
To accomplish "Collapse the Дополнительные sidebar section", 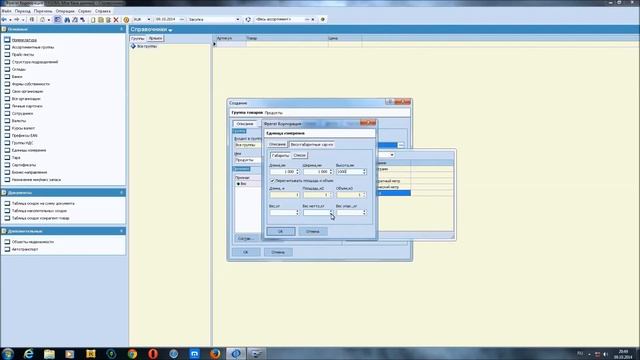I will pyautogui.click(x=121, y=231).
